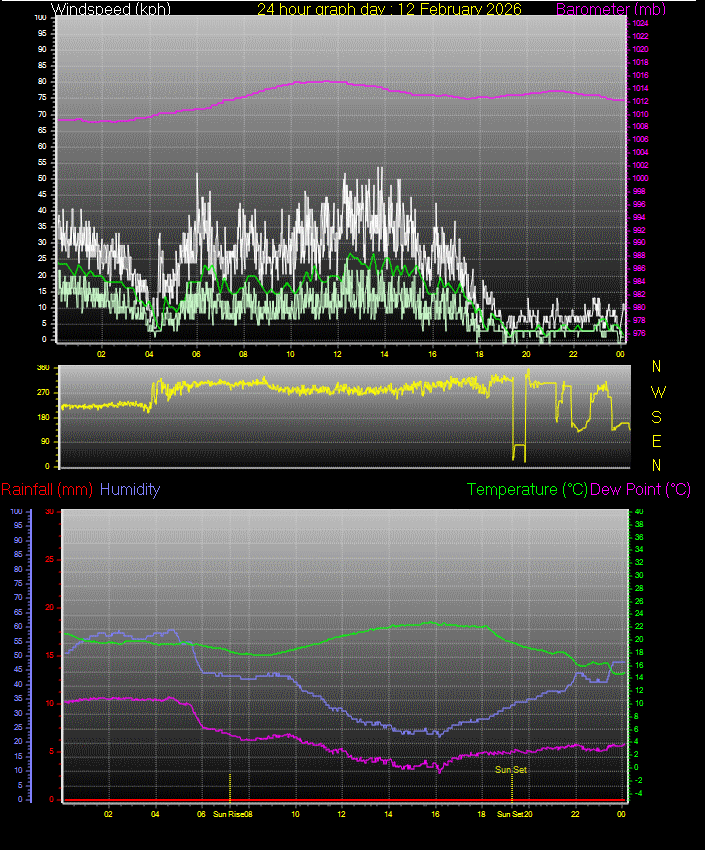Click the 75 value on the windspeed axis
The height and width of the screenshot is (850, 705).
[x=42, y=98]
